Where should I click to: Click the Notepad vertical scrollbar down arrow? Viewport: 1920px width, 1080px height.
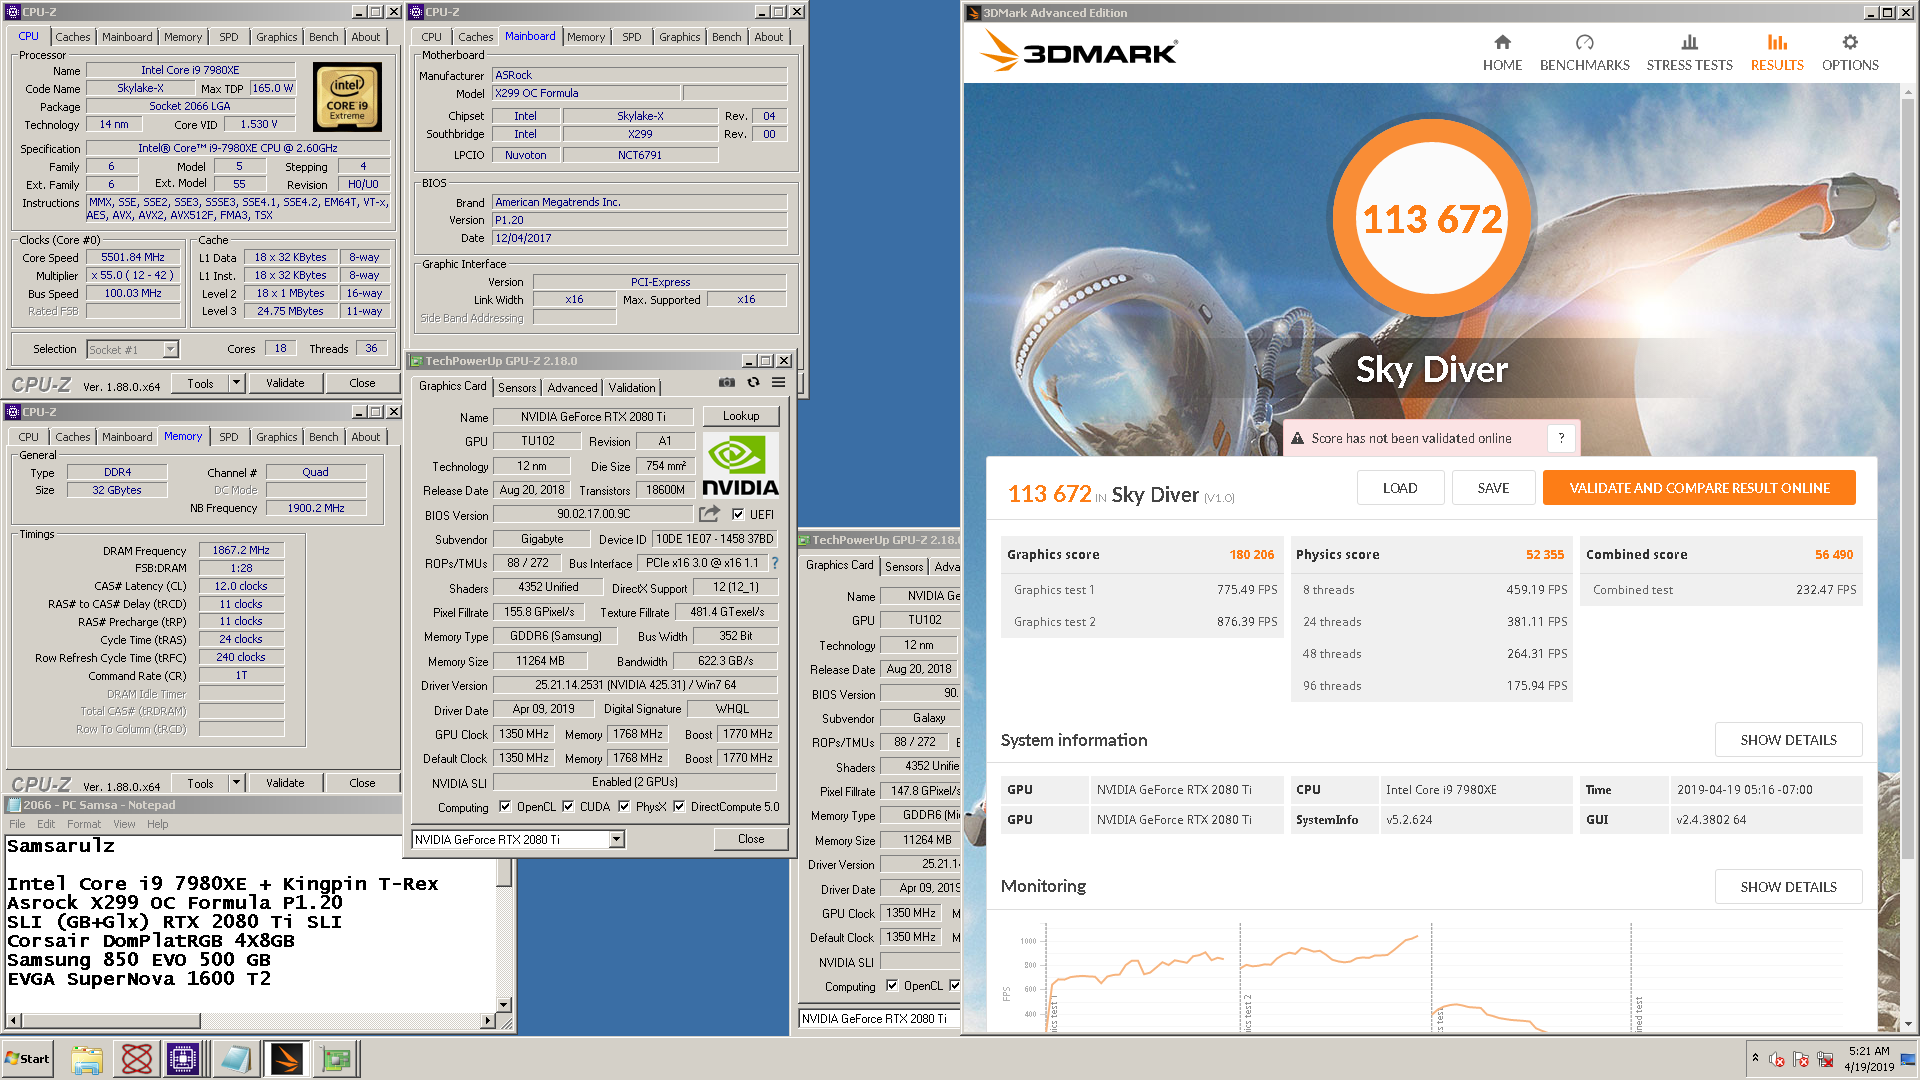tap(504, 1004)
